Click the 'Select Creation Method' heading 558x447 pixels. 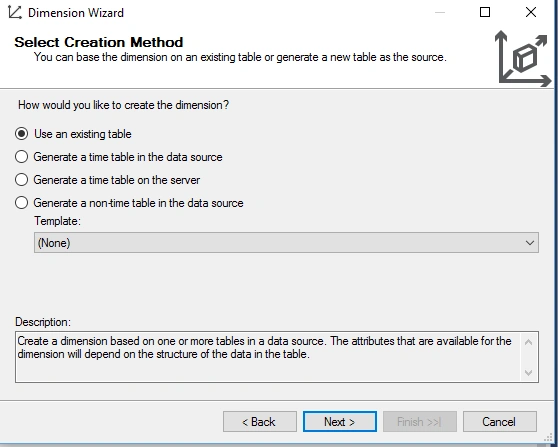pyautogui.click(x=99, y=42)
